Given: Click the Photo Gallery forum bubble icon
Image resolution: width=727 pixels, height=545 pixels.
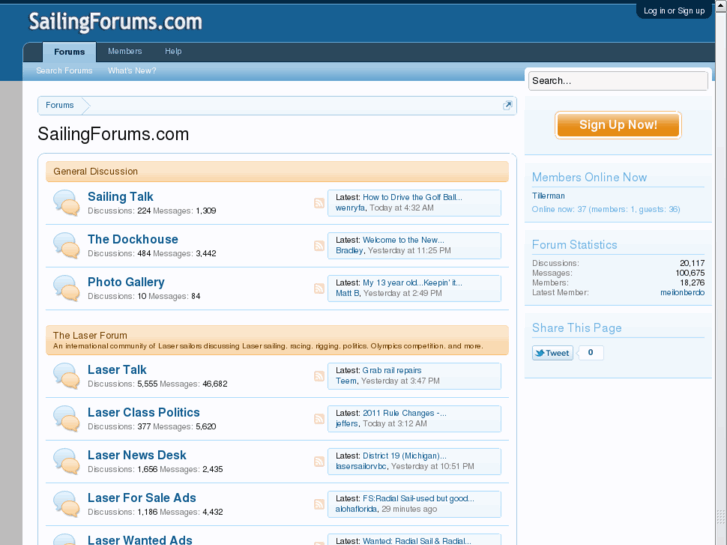Looking at the screenshot, I should coord(66,288).
